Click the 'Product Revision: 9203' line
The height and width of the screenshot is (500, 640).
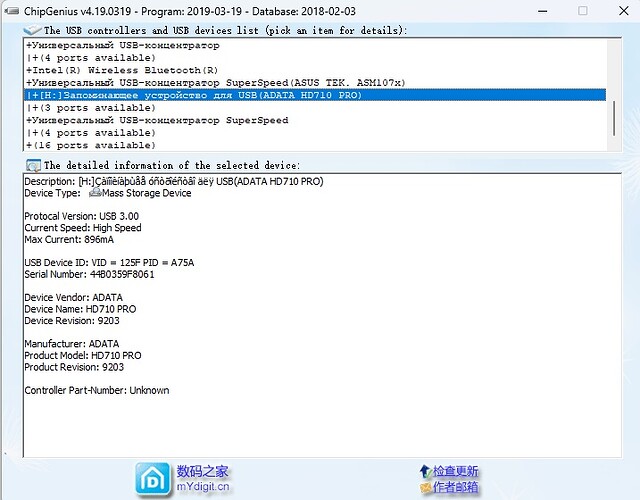point(74,367)
